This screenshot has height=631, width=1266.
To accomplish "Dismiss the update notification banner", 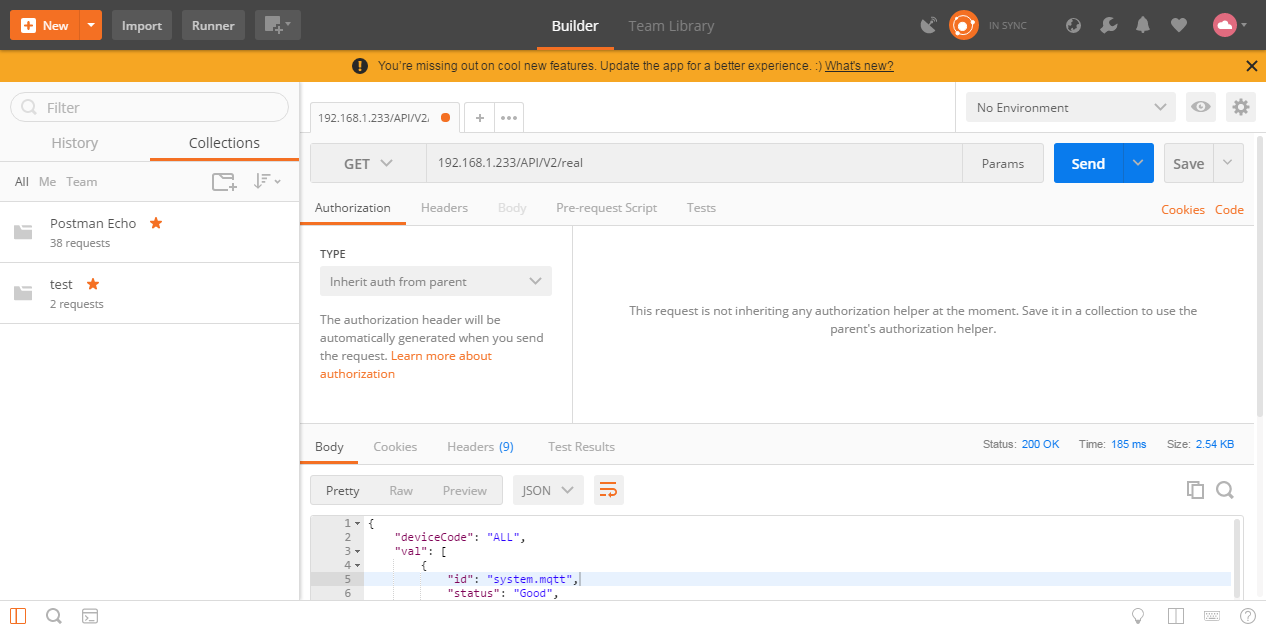I will (1251, 66).
